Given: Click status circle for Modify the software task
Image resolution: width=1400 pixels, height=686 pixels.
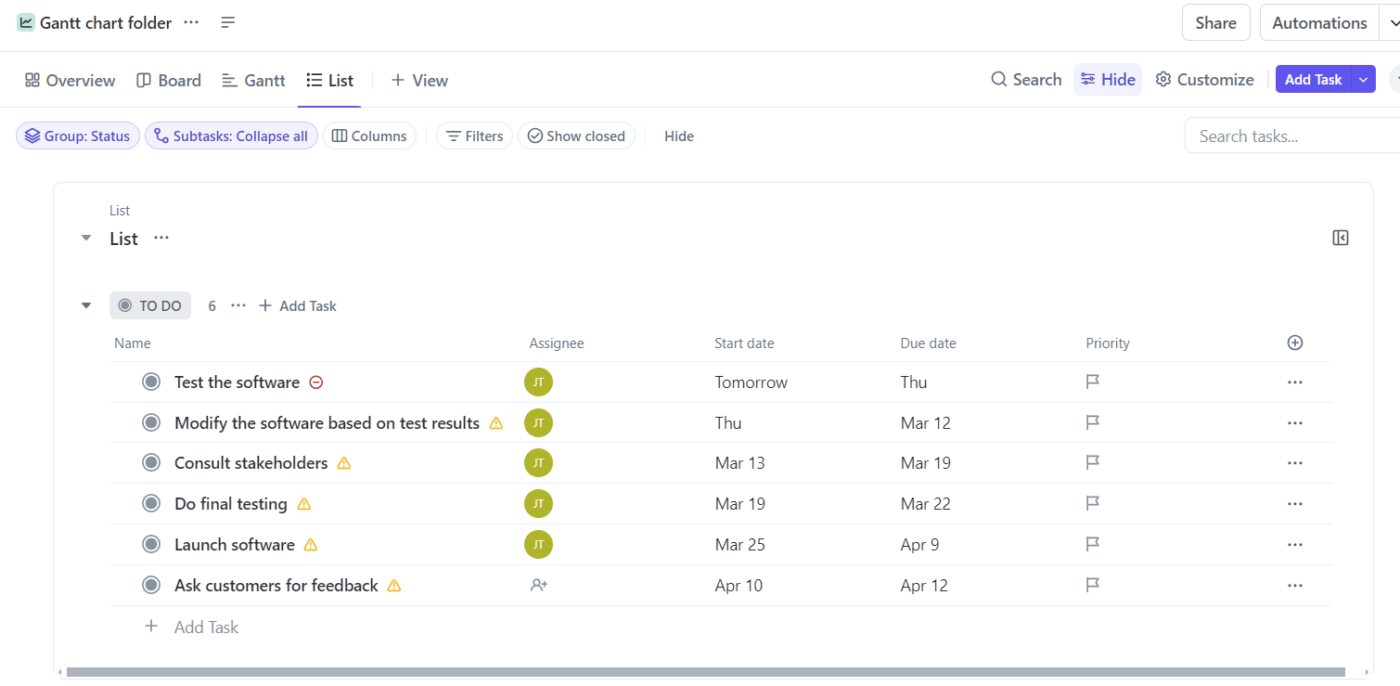Looking at the screenshot, I should 151,423.
